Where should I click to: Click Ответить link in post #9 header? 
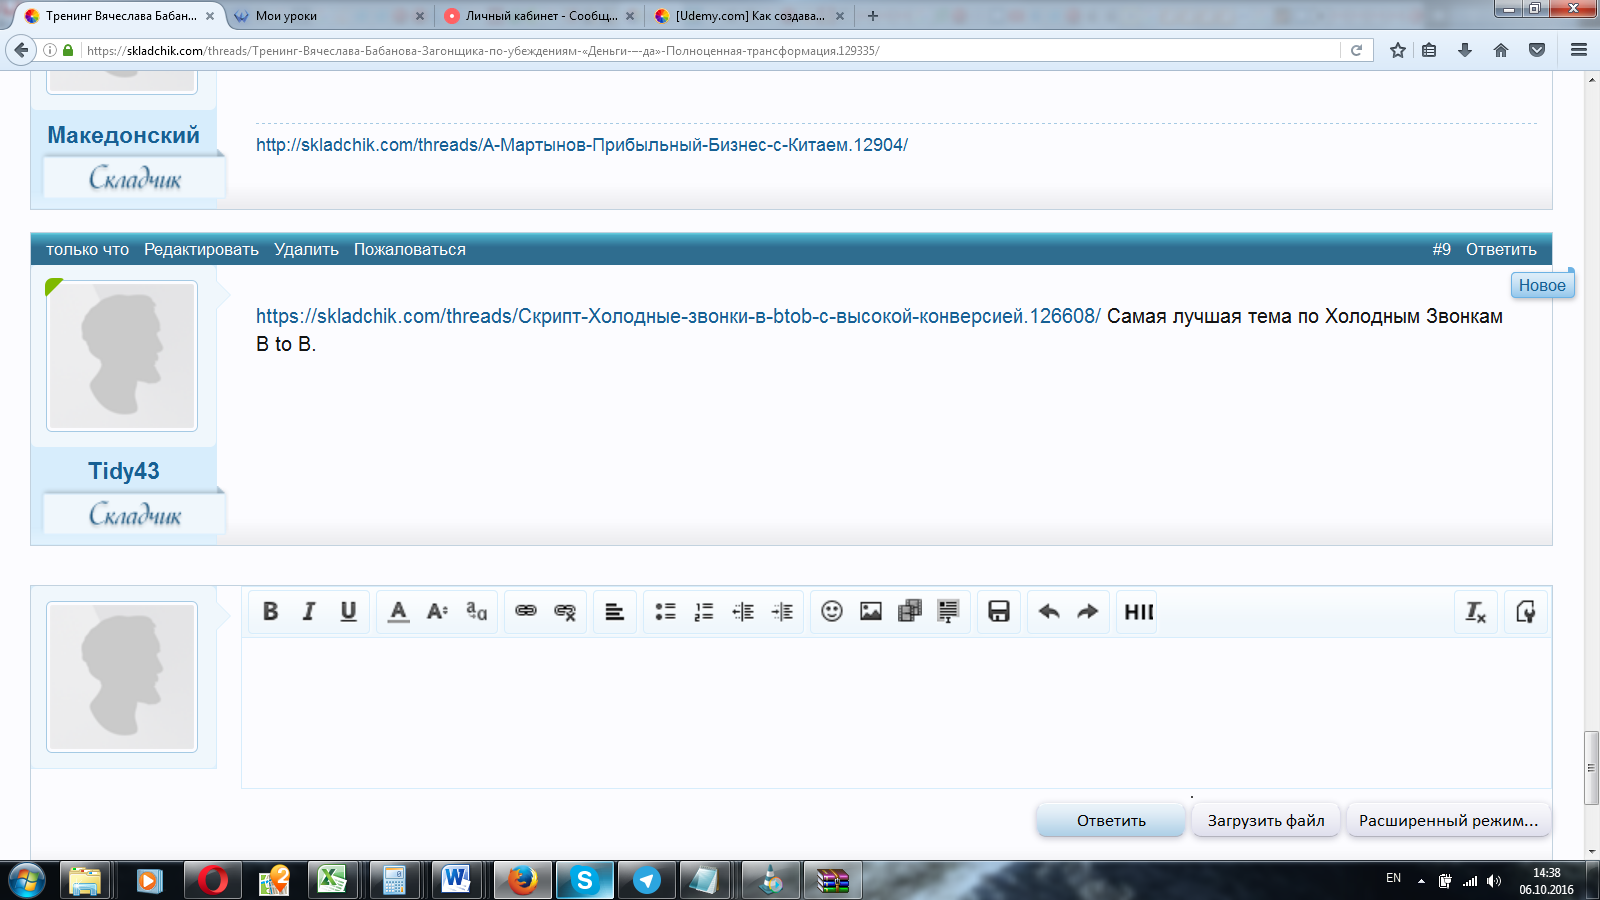click(x=1501, y=249)
